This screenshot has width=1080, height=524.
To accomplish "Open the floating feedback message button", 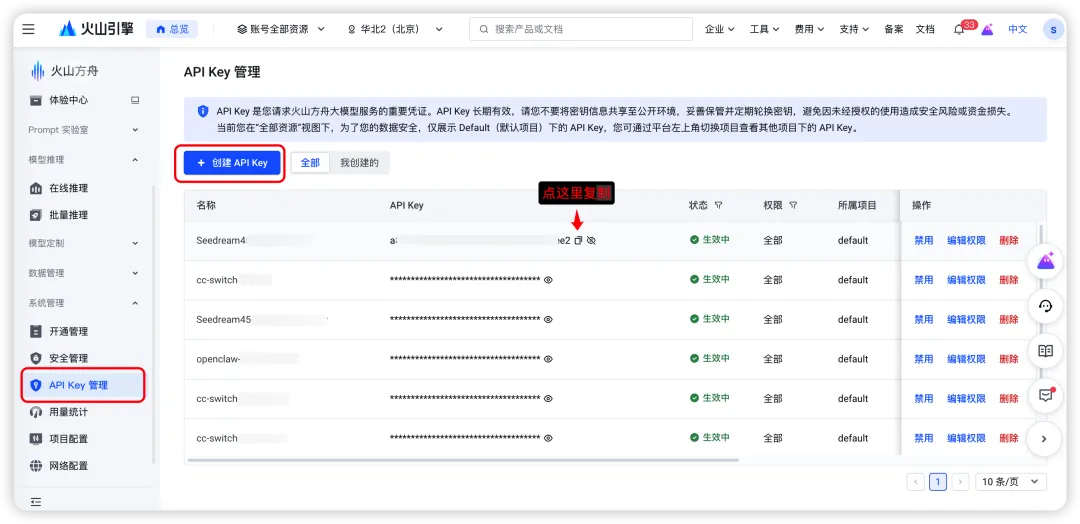I will pyautogui.click(x=1045, y=395).
